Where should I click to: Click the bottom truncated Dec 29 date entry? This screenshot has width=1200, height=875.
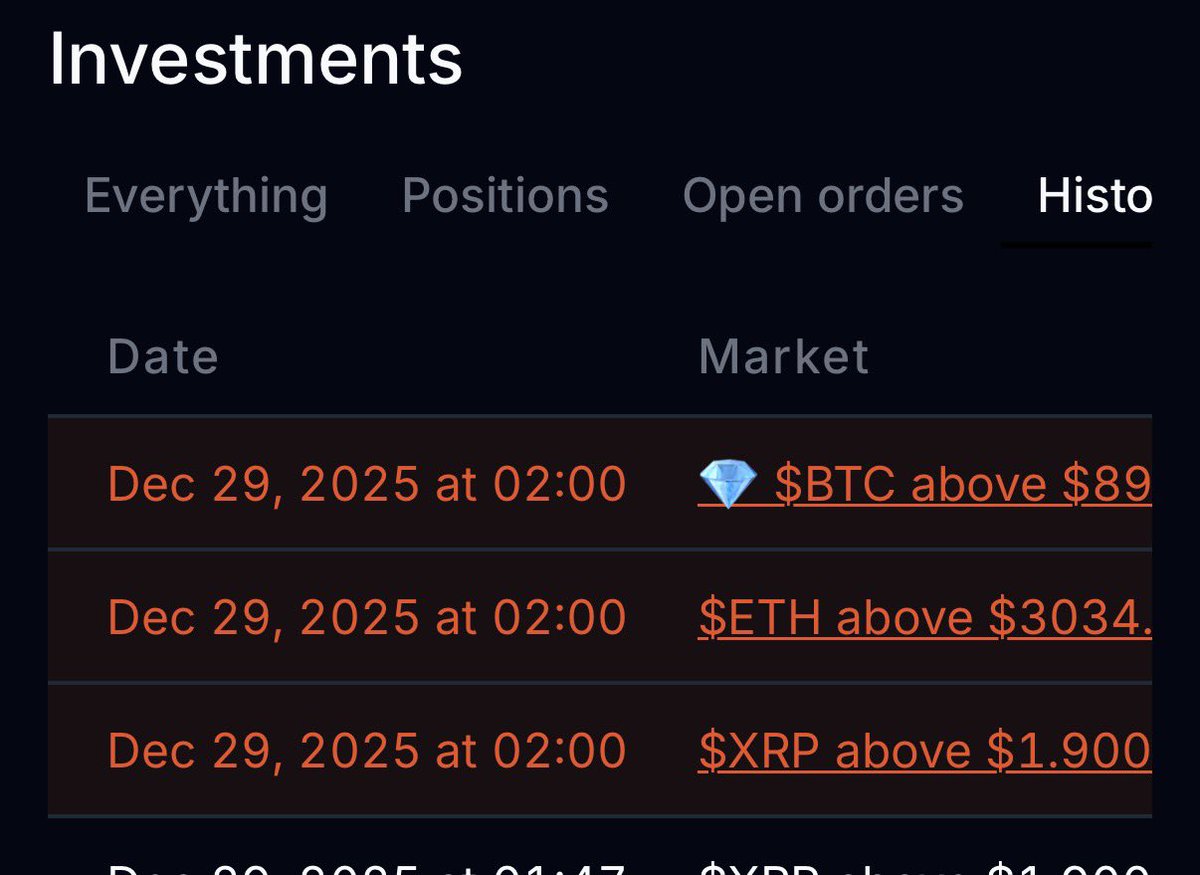click(x=368, y=862)
